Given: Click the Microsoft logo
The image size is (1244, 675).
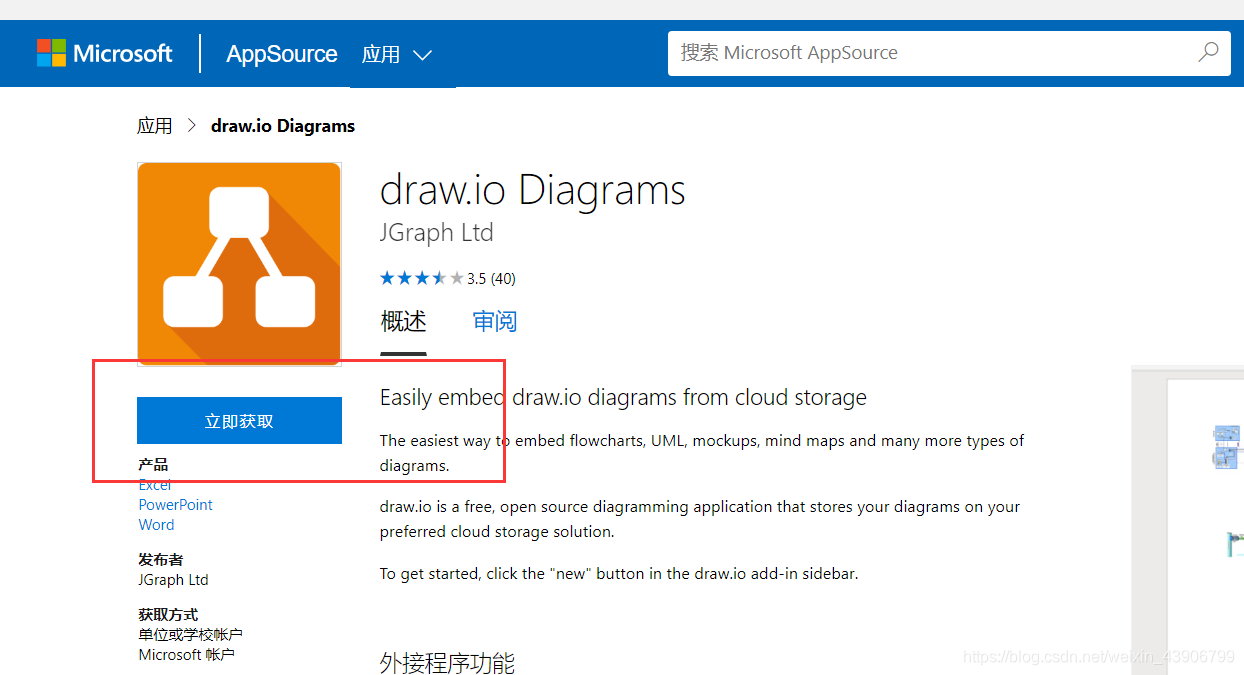Looking at the screenshot, I should coord(104,53).
